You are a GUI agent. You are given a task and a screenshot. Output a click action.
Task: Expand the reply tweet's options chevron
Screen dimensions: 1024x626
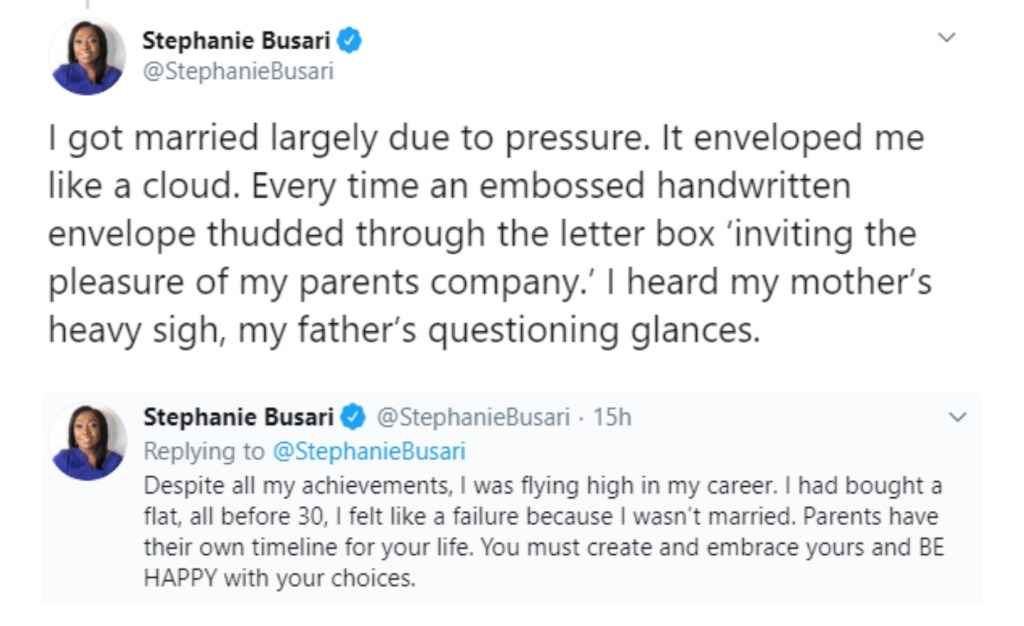(957, 416)
